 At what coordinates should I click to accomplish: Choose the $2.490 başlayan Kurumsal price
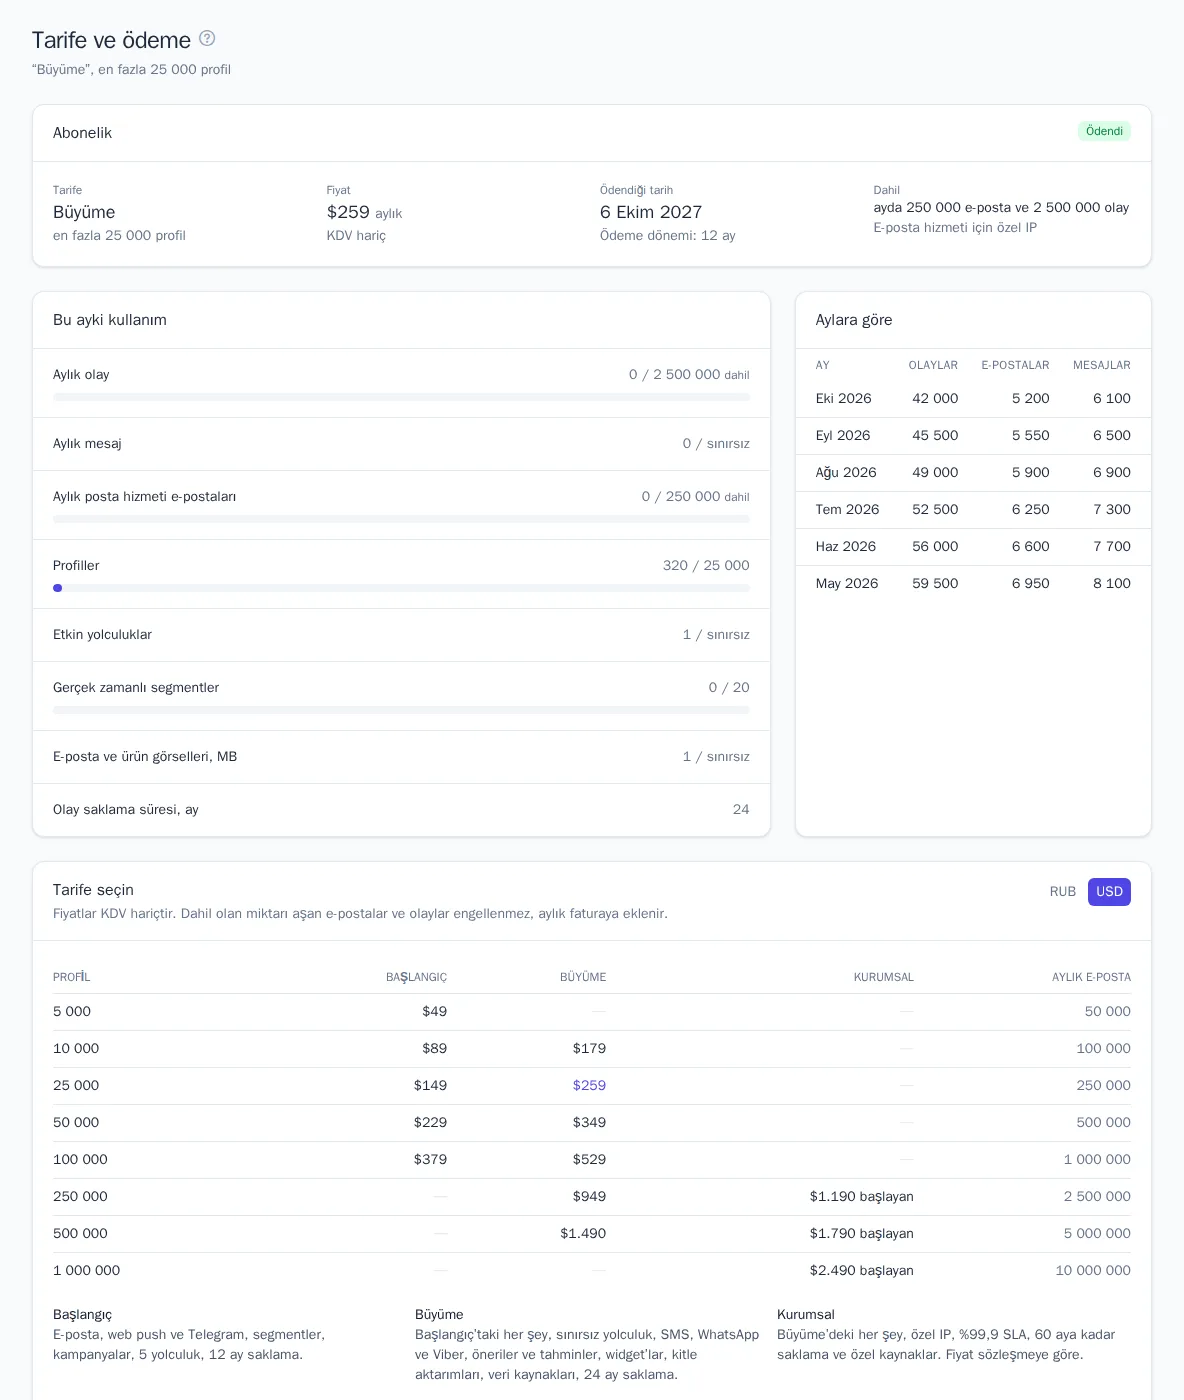click(x=862, y=1271)
